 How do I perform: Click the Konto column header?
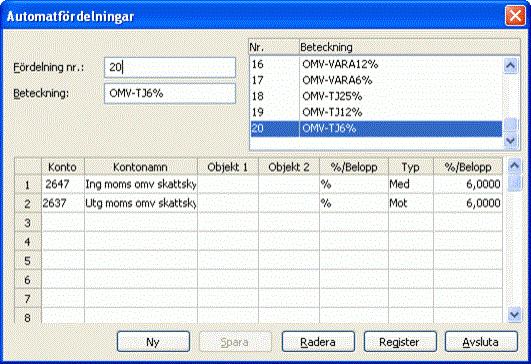coord(63,167)
